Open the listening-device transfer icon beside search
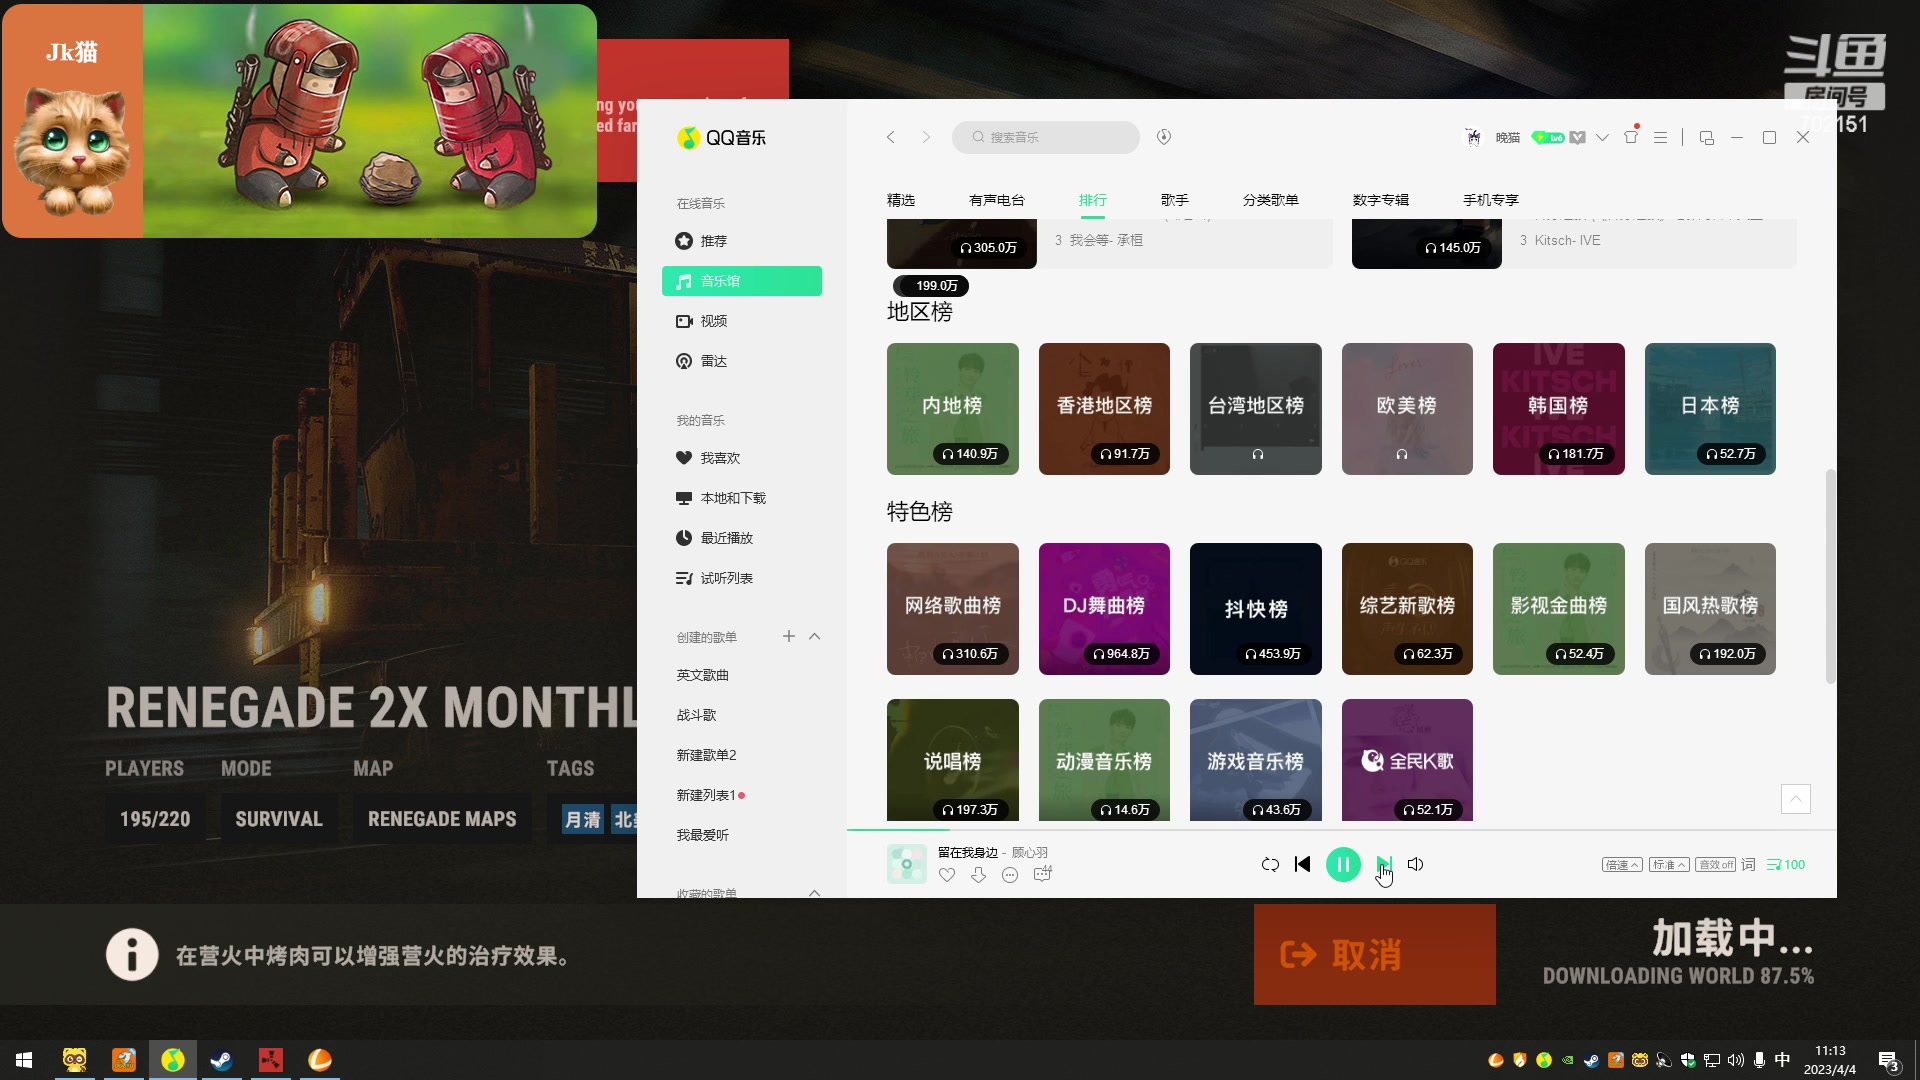This screenshot has height=1080, width=1920. point(1163,137)
